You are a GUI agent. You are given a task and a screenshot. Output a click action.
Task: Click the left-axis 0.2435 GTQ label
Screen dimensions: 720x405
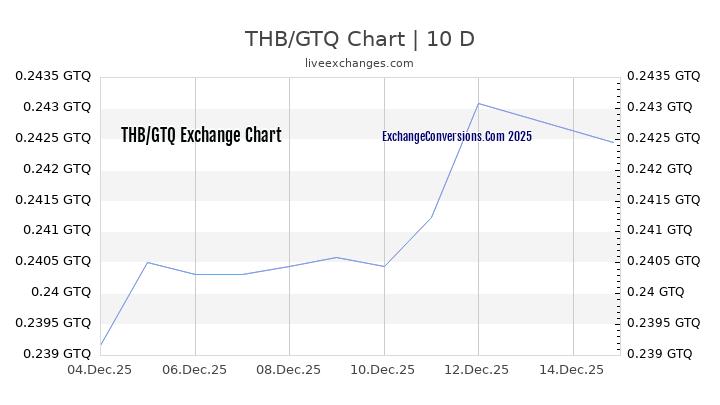[x=52, y=75]
